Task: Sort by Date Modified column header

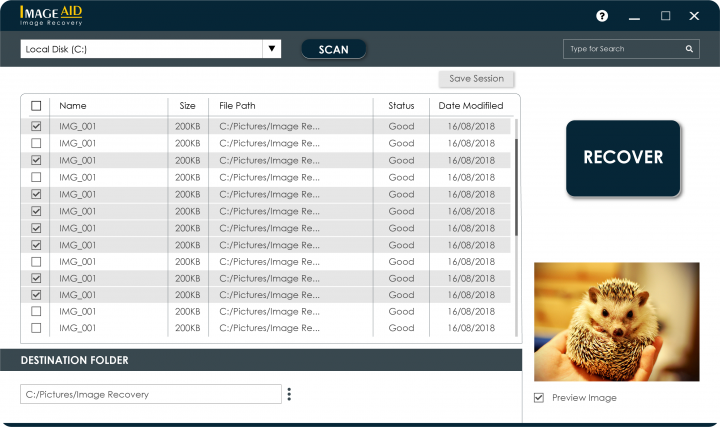Action: pos(471,106)
